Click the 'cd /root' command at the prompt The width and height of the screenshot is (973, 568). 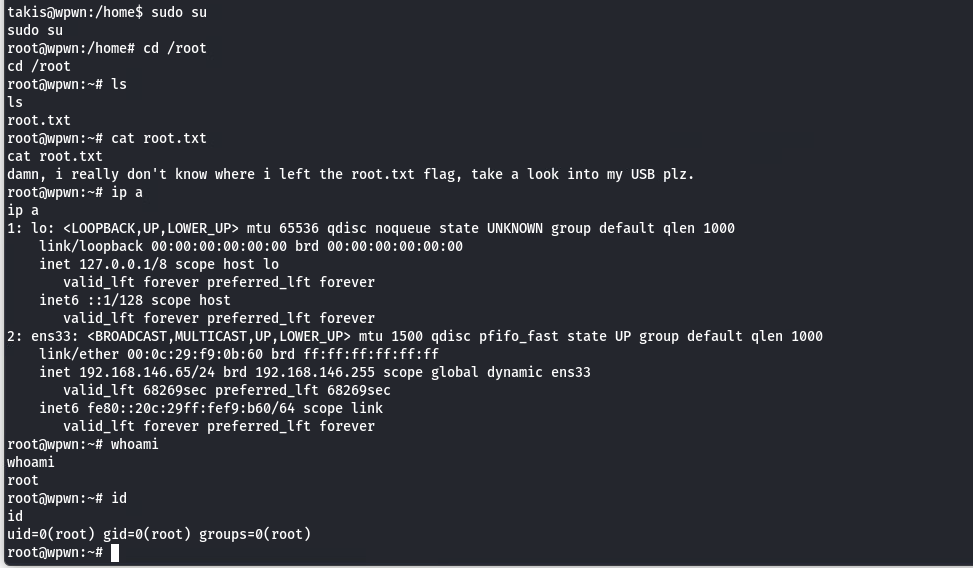175,48
